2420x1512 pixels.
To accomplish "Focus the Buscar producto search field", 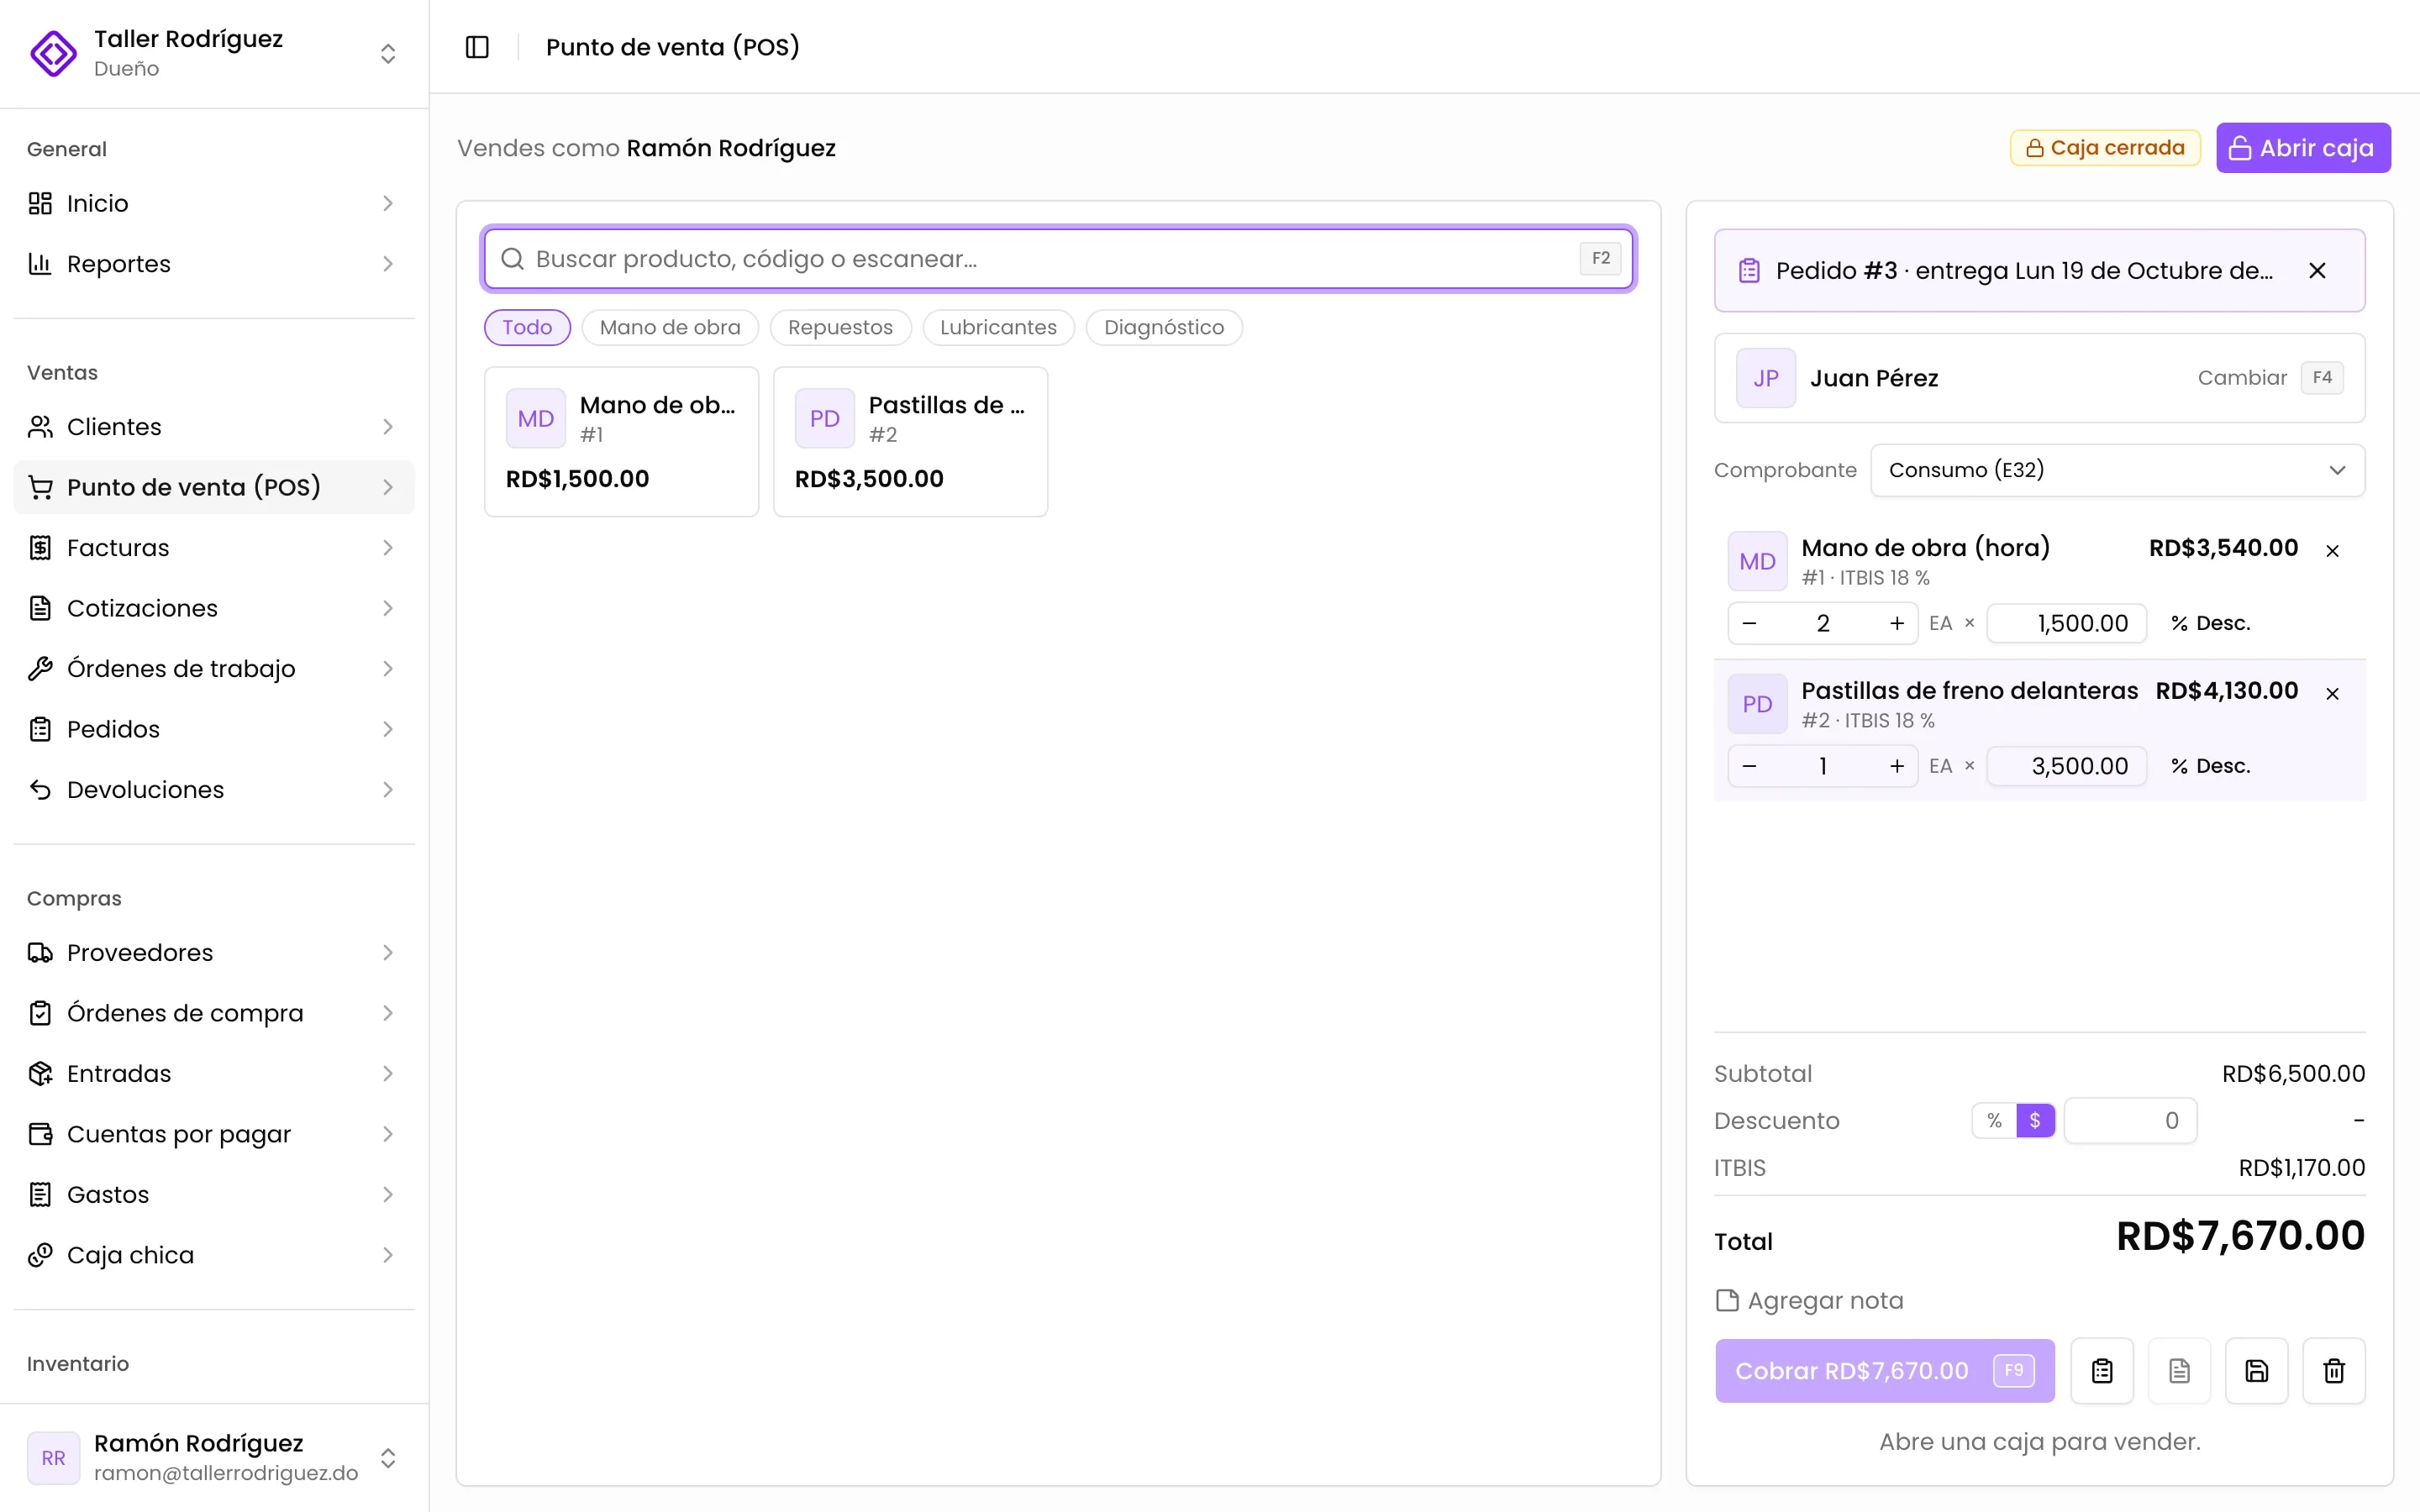I will [1058, 259].
